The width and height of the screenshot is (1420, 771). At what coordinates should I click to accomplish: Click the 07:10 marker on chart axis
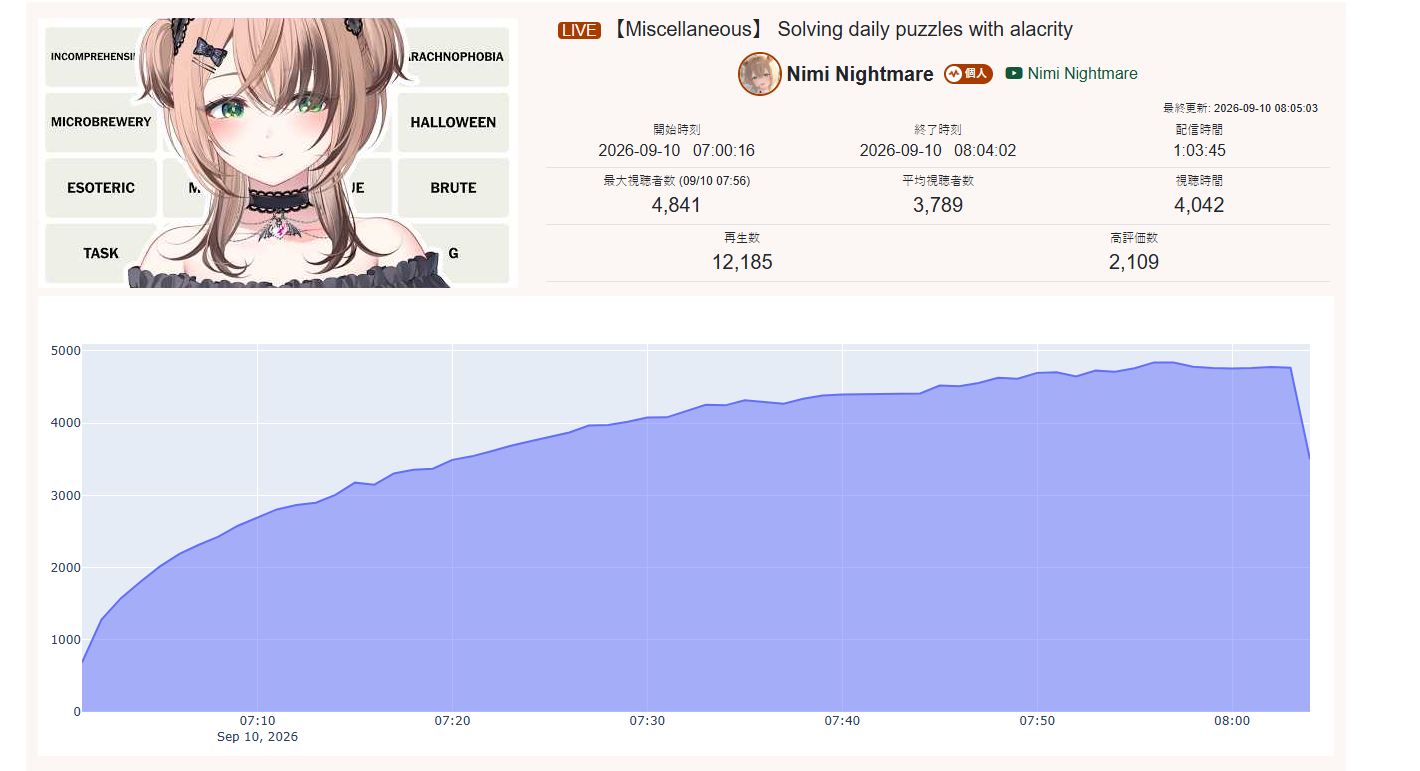[x=257, y=721]
